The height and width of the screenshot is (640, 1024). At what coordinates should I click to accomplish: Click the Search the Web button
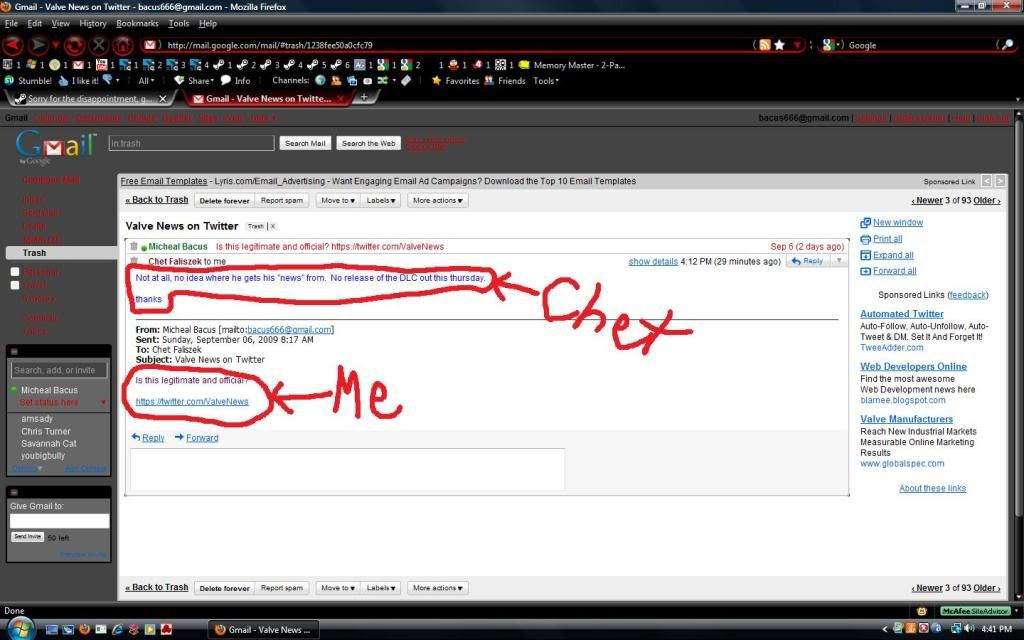[x=368, y=143]
